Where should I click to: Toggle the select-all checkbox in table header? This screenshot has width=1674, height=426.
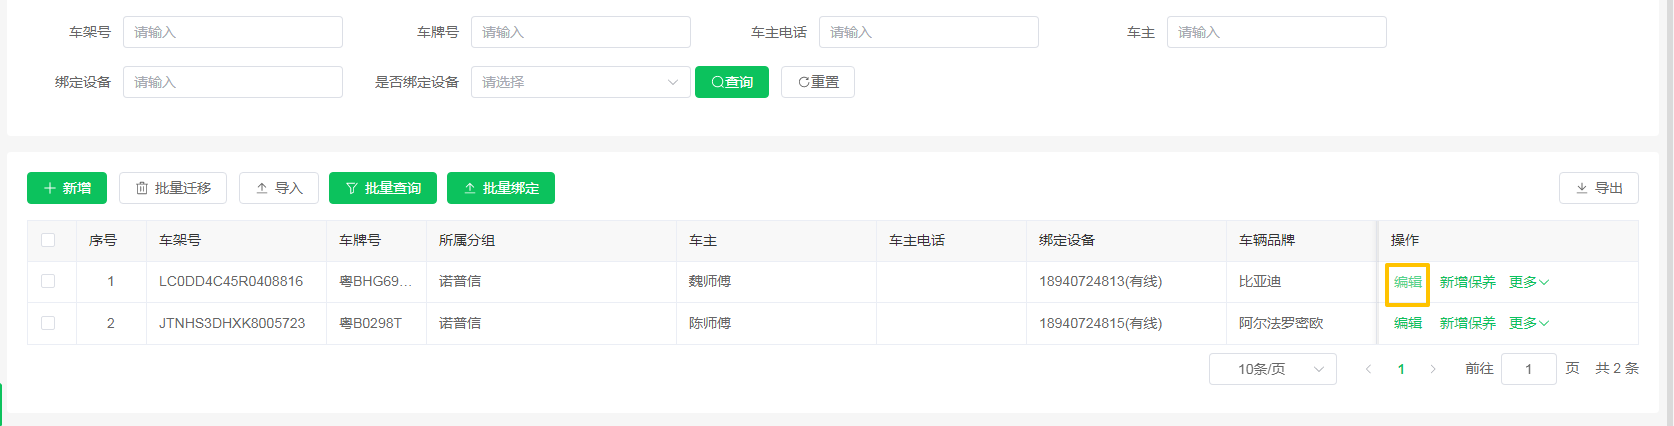click(48, 240)
